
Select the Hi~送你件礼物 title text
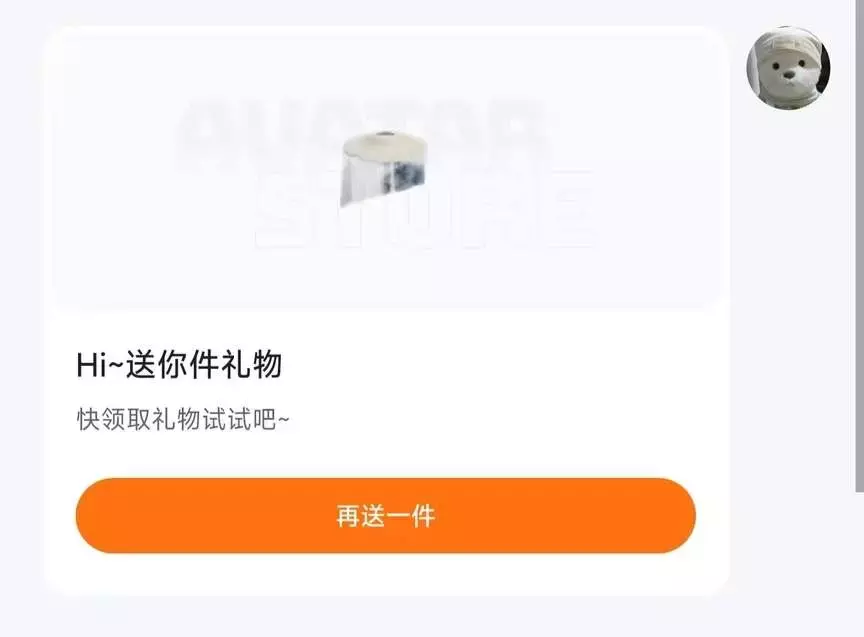click(x=179, y=365)
